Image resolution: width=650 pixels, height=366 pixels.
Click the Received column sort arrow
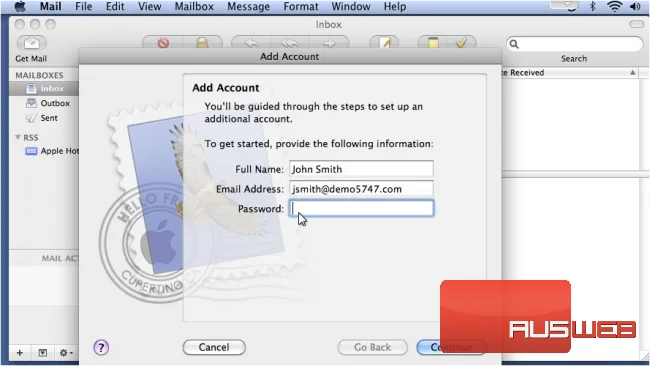coord(633,73)
